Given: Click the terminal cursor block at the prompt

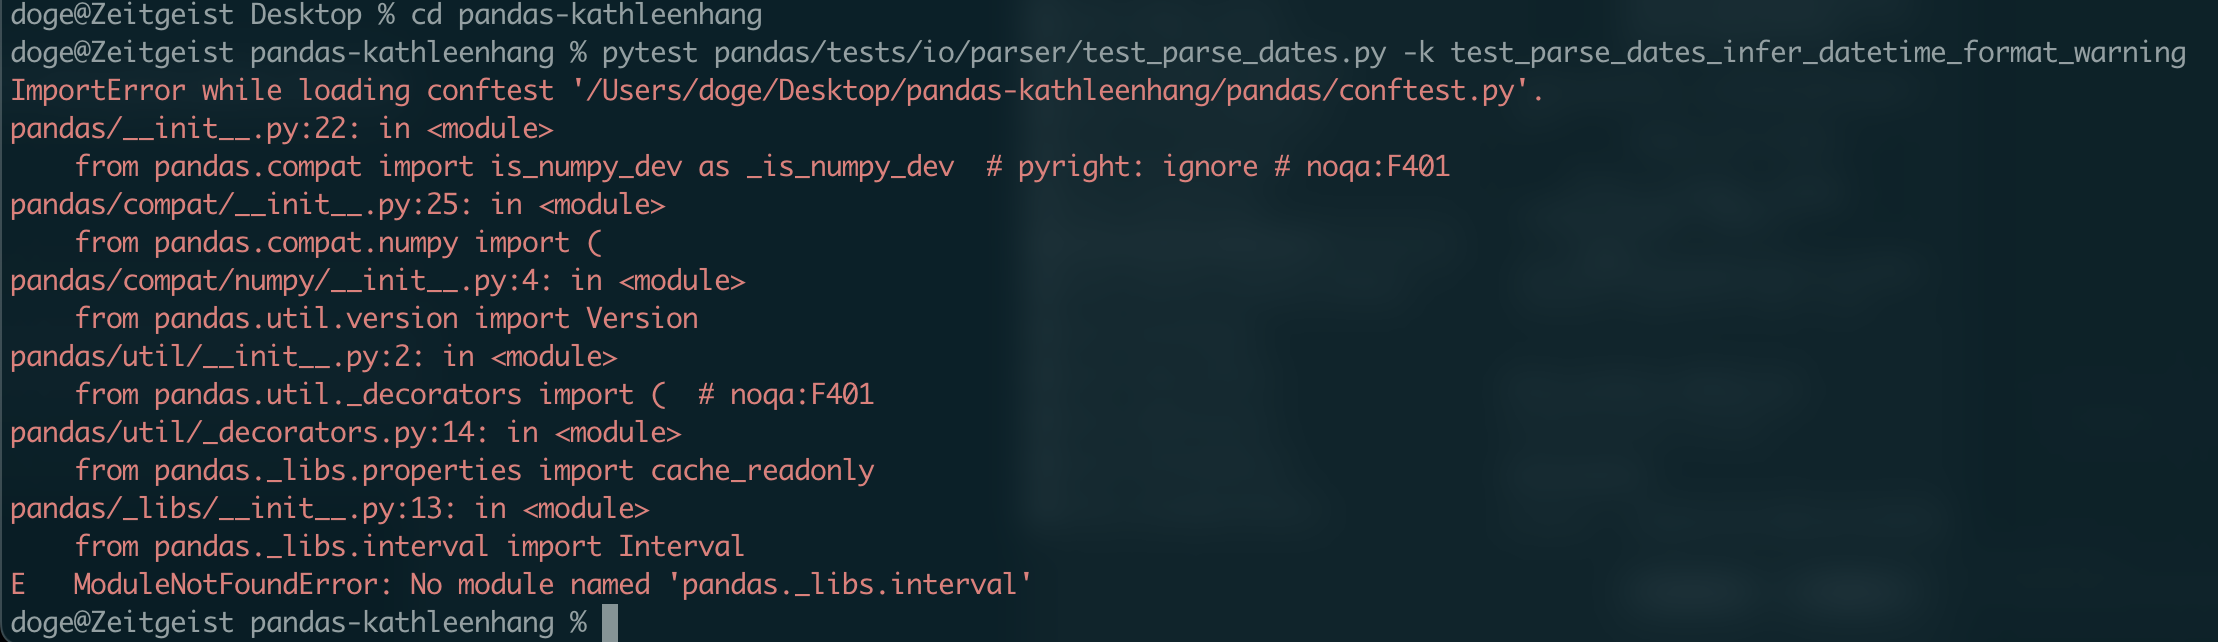Looking at the screenshot, I should click(610, 623).
